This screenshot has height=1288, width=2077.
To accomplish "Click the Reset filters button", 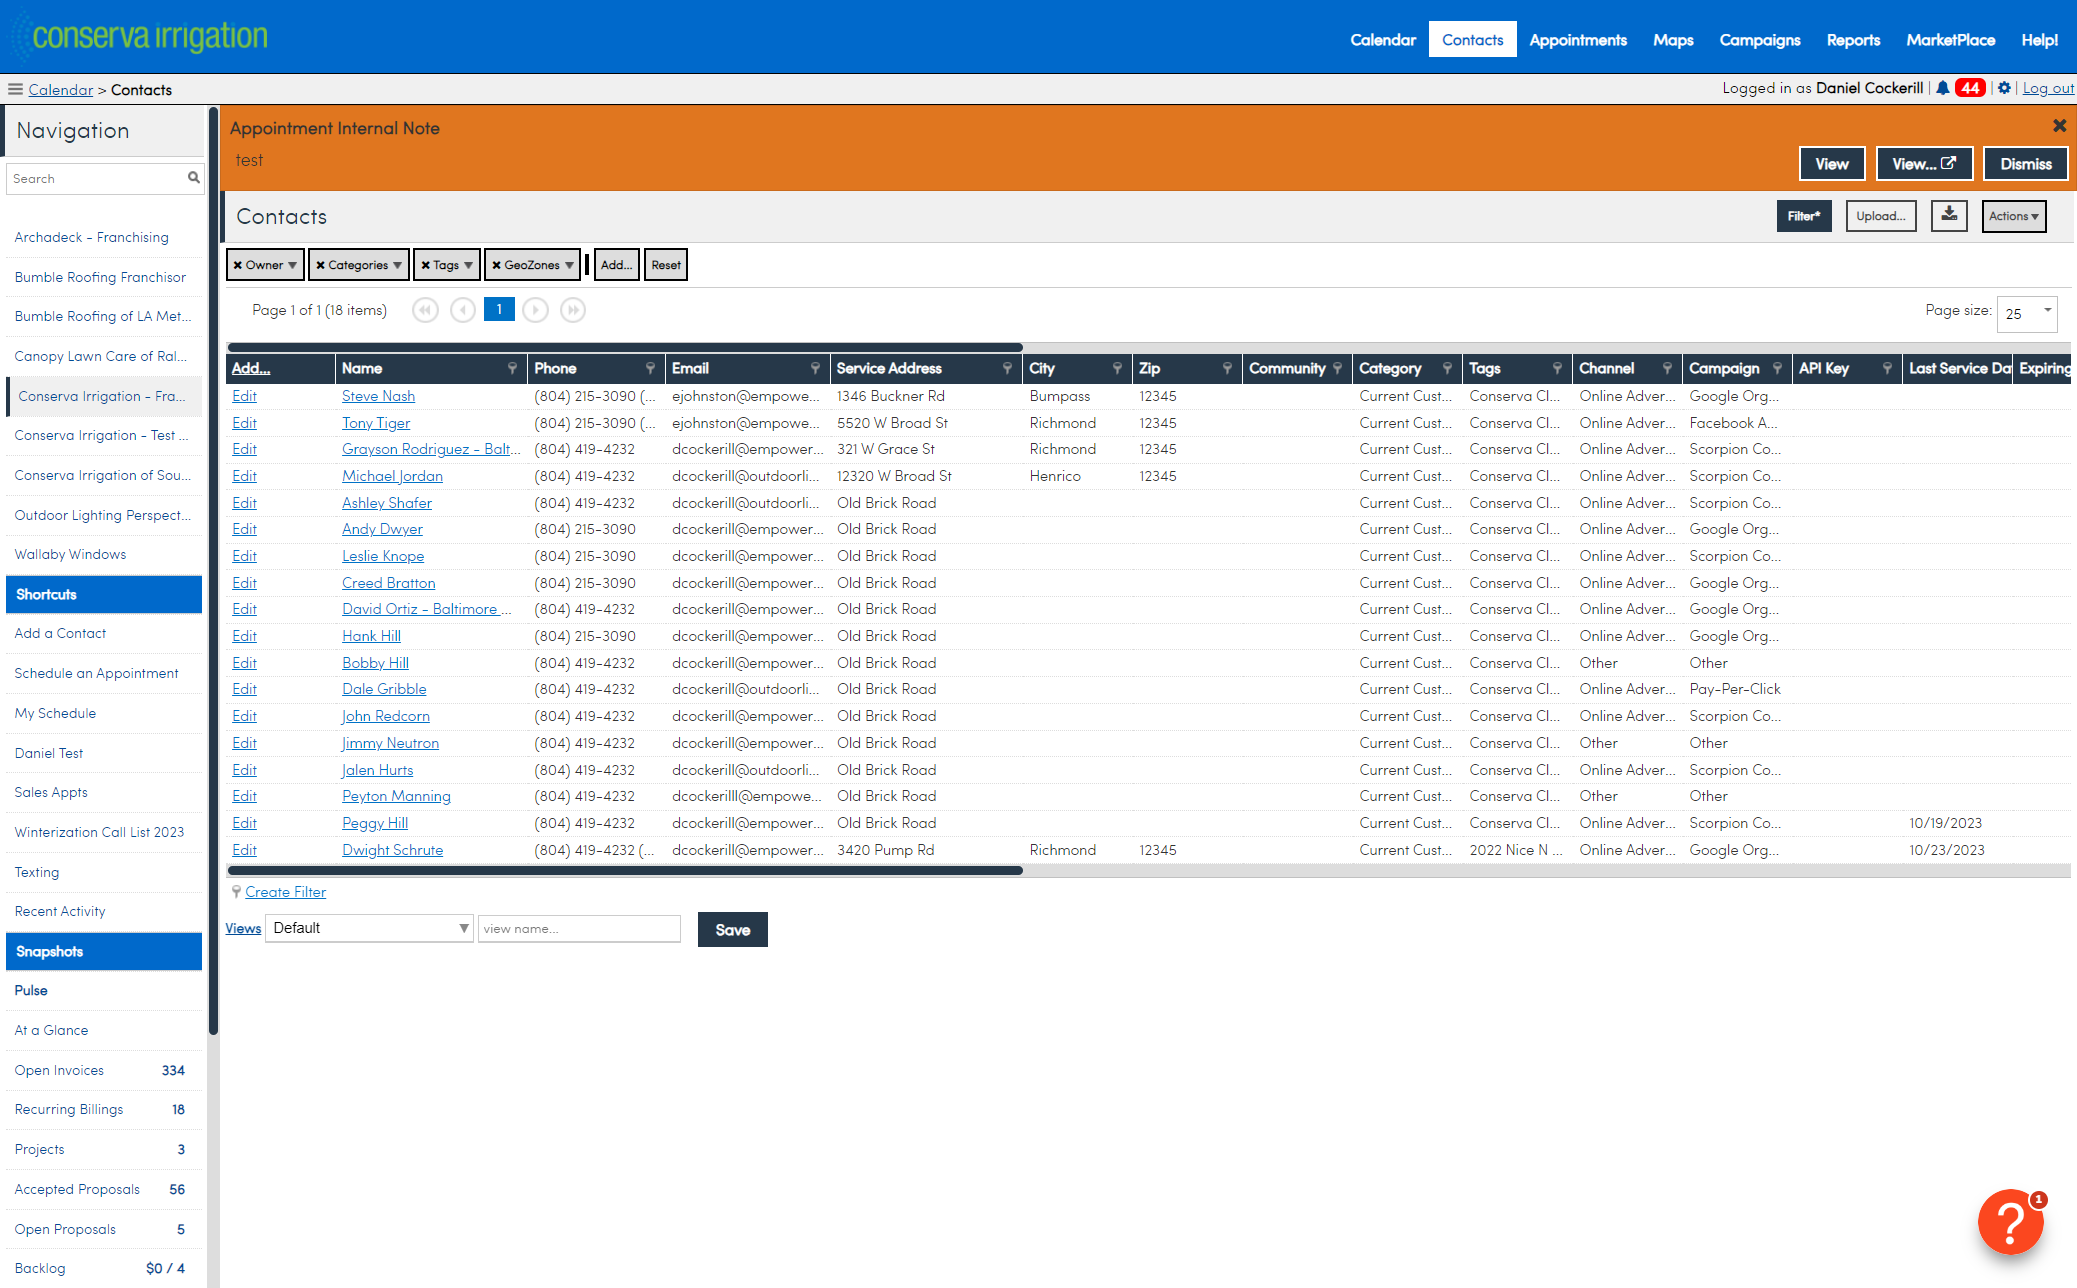I will tap(666, 265).
